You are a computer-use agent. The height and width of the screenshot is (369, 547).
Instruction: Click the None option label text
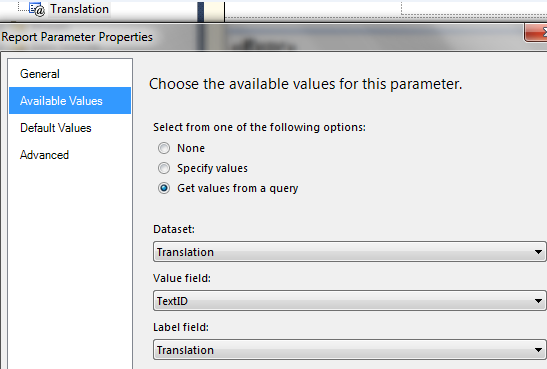click(x=191, y=148)
